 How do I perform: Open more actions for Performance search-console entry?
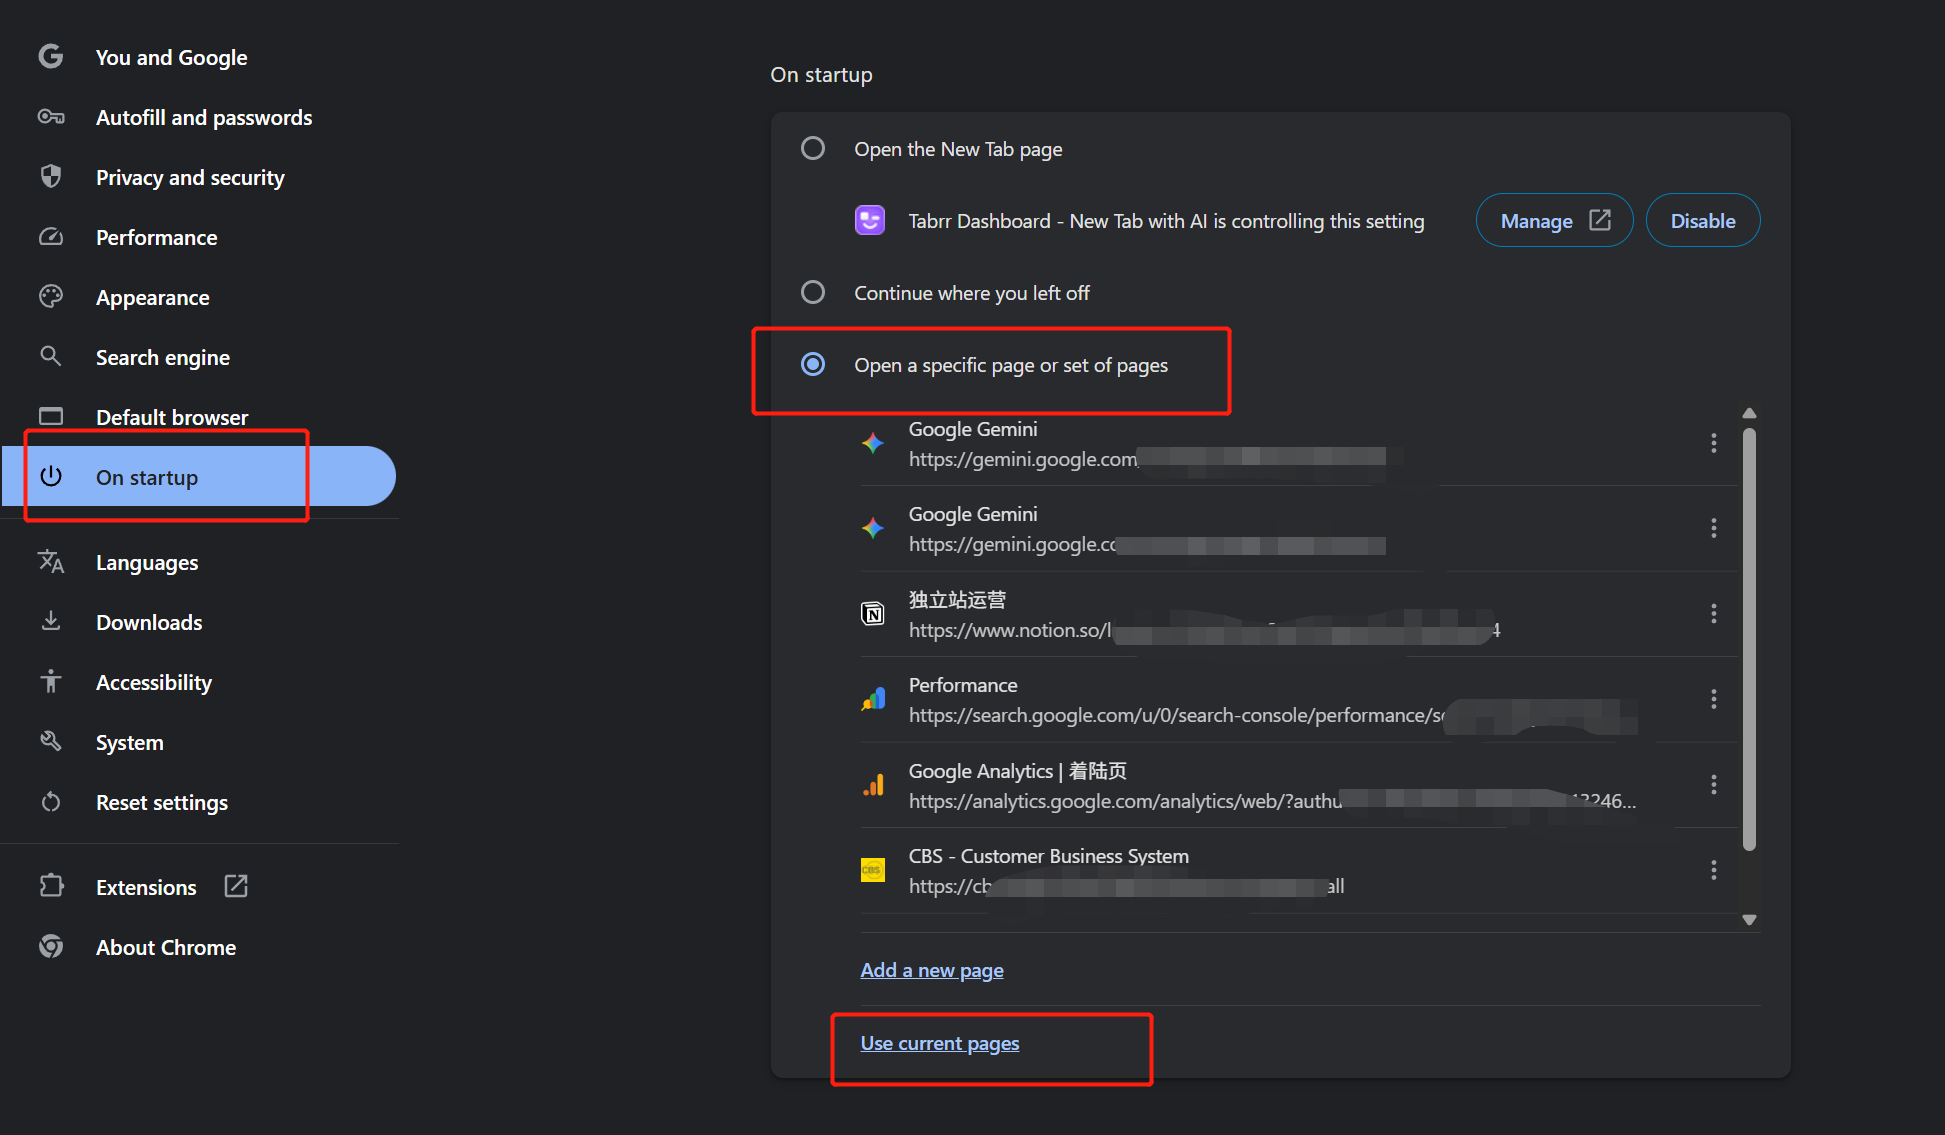pyautogui.click(x=1714, y=699)
